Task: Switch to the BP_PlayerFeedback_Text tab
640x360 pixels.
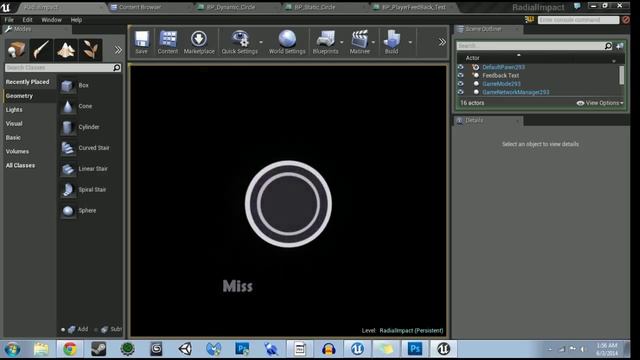Action: pos(413,7)
